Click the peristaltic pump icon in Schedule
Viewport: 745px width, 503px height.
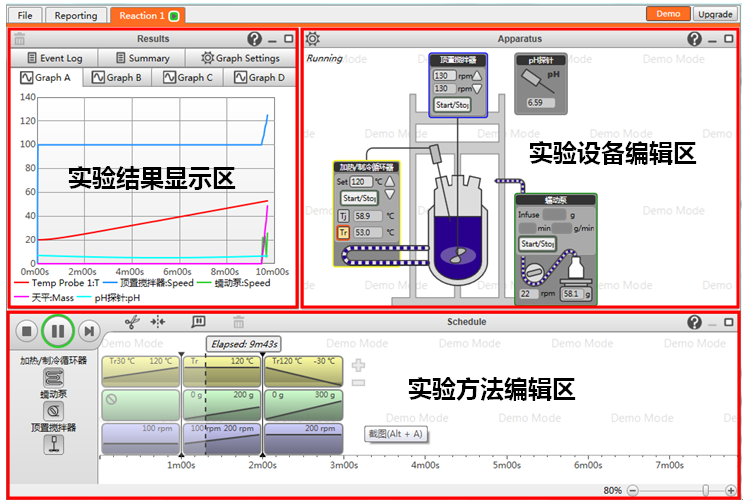53,410
